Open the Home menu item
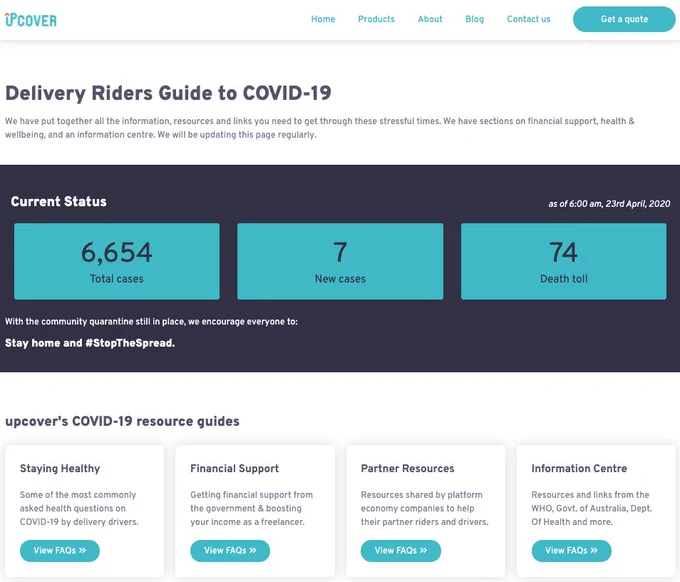Viewport: 680px width, 582px height. (323, 19)
